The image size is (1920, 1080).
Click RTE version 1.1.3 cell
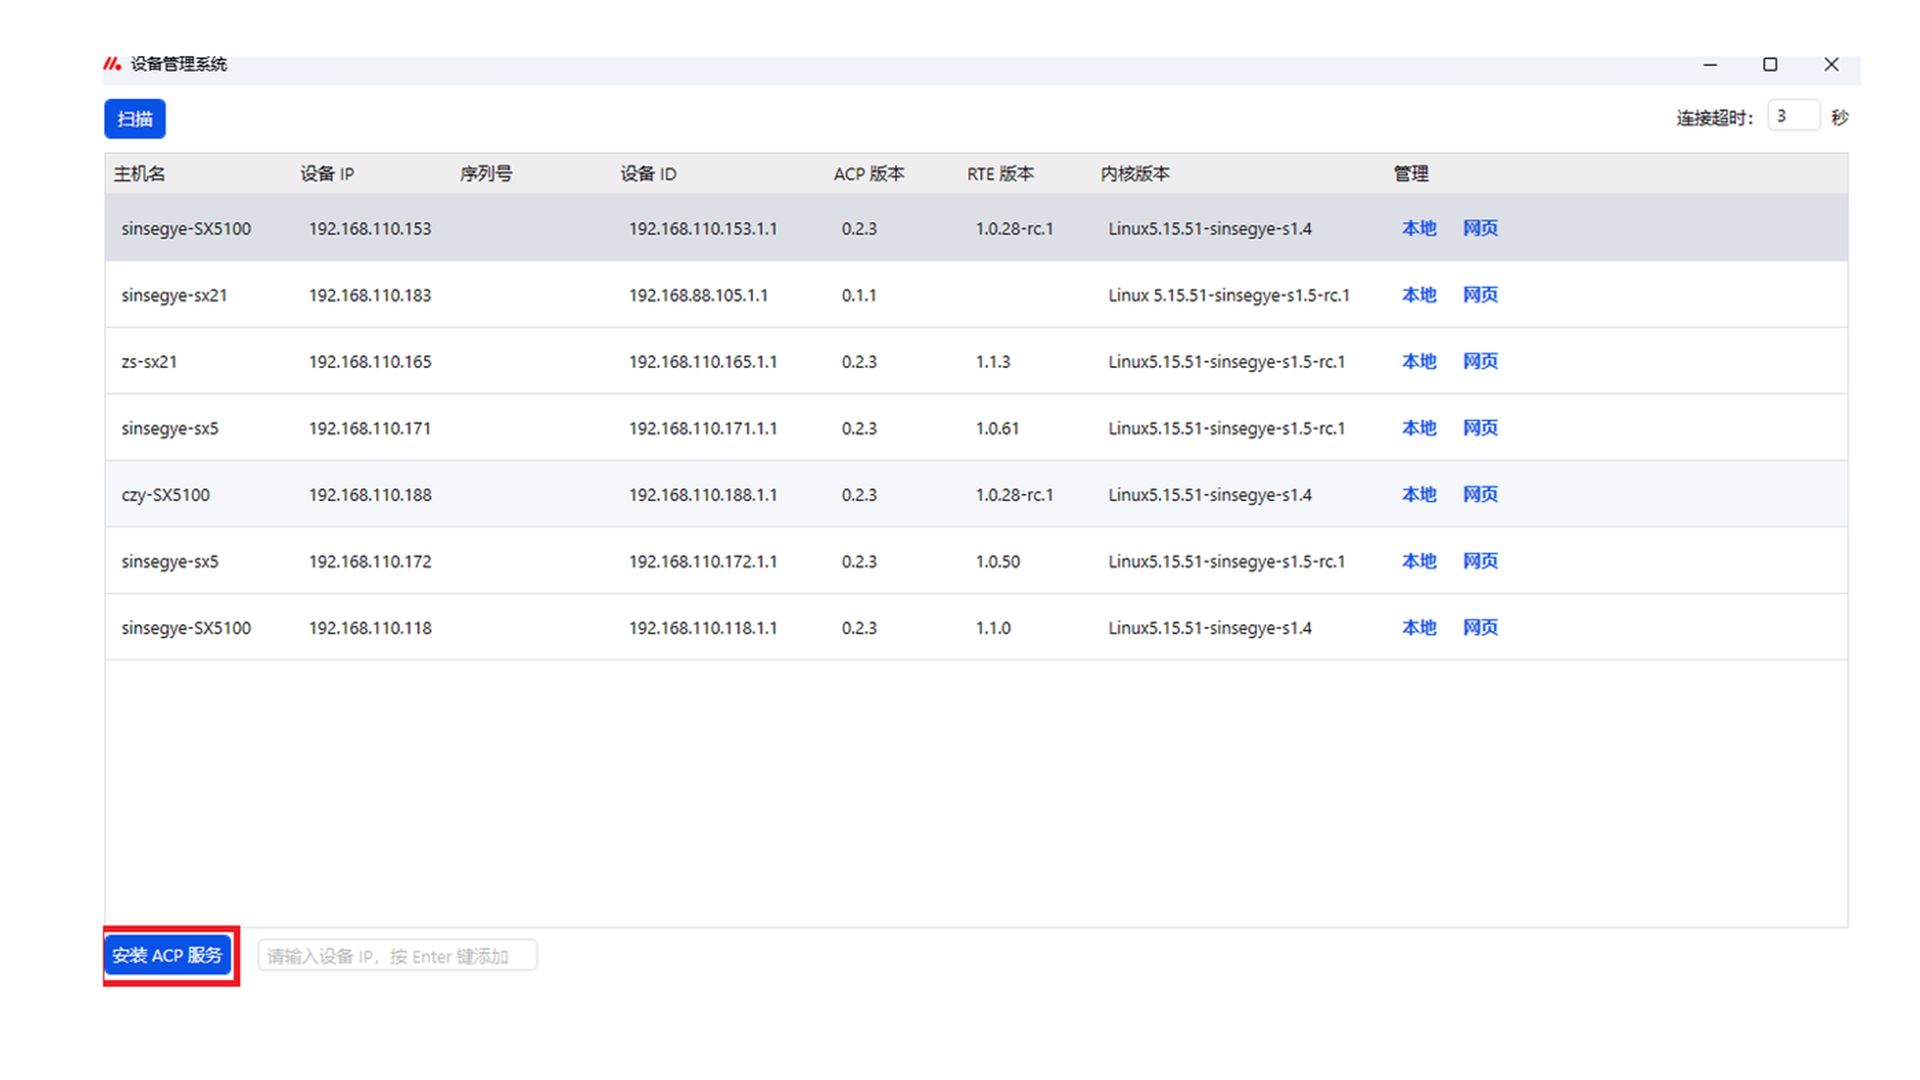(x=993, y=362)
